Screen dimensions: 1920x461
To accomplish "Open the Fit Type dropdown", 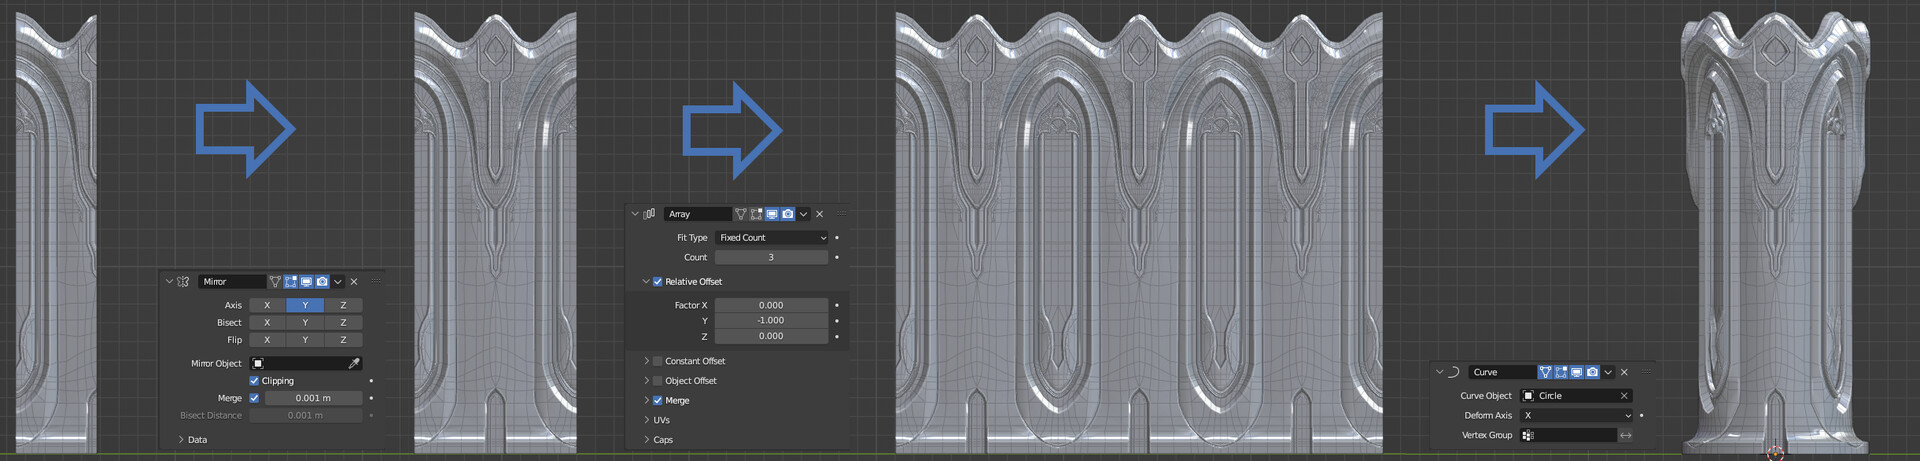I will click(x=772, y=238).
